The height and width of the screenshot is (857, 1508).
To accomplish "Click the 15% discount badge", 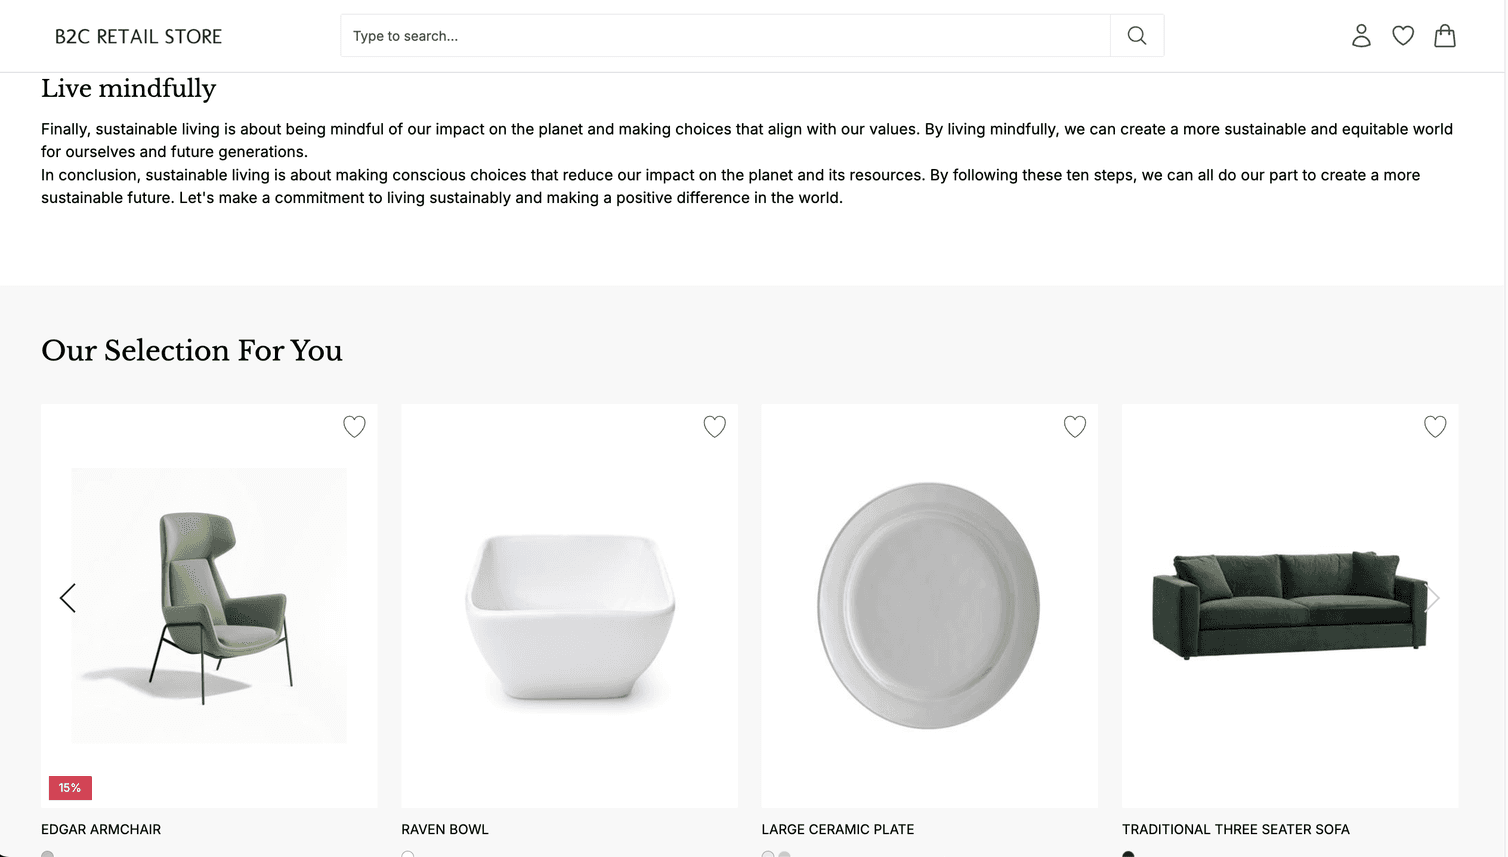I will 70,788.
